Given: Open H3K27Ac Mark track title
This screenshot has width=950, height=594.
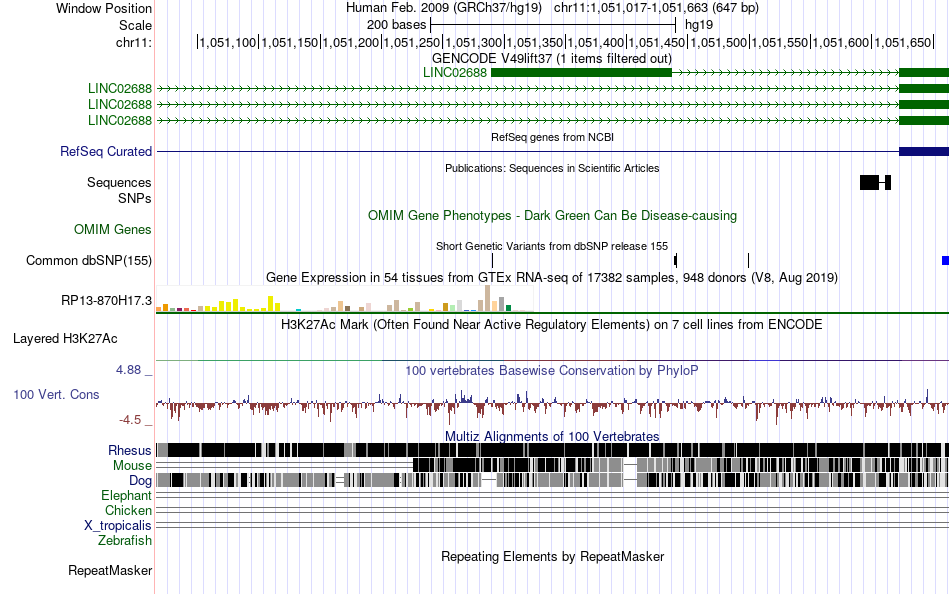Looking at the screenshot, I should (x=551, y=324).
